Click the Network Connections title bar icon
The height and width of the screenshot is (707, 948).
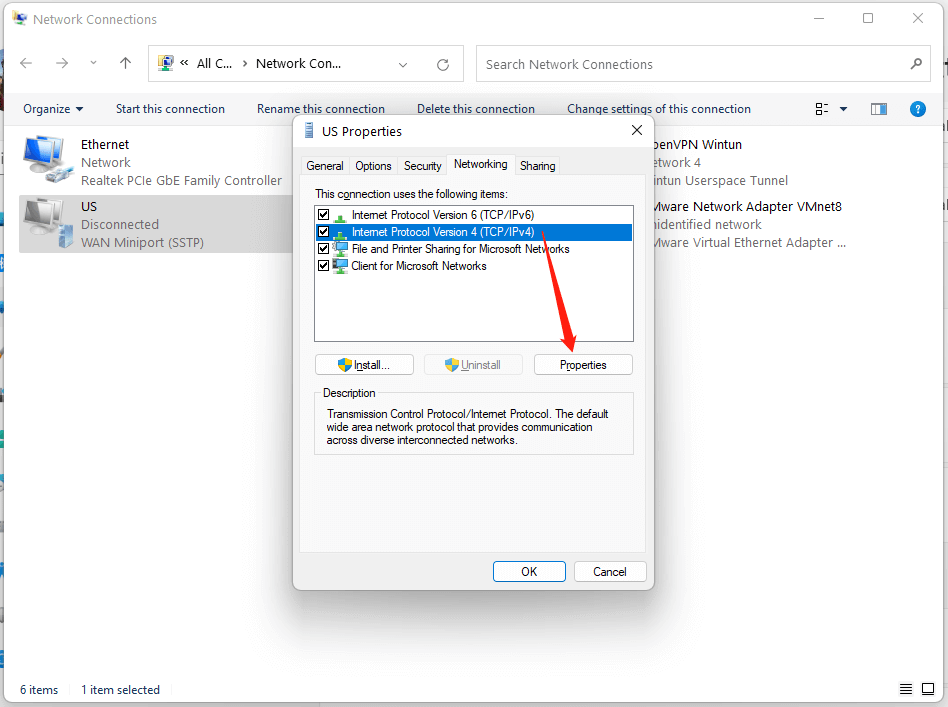click(19, 19)
